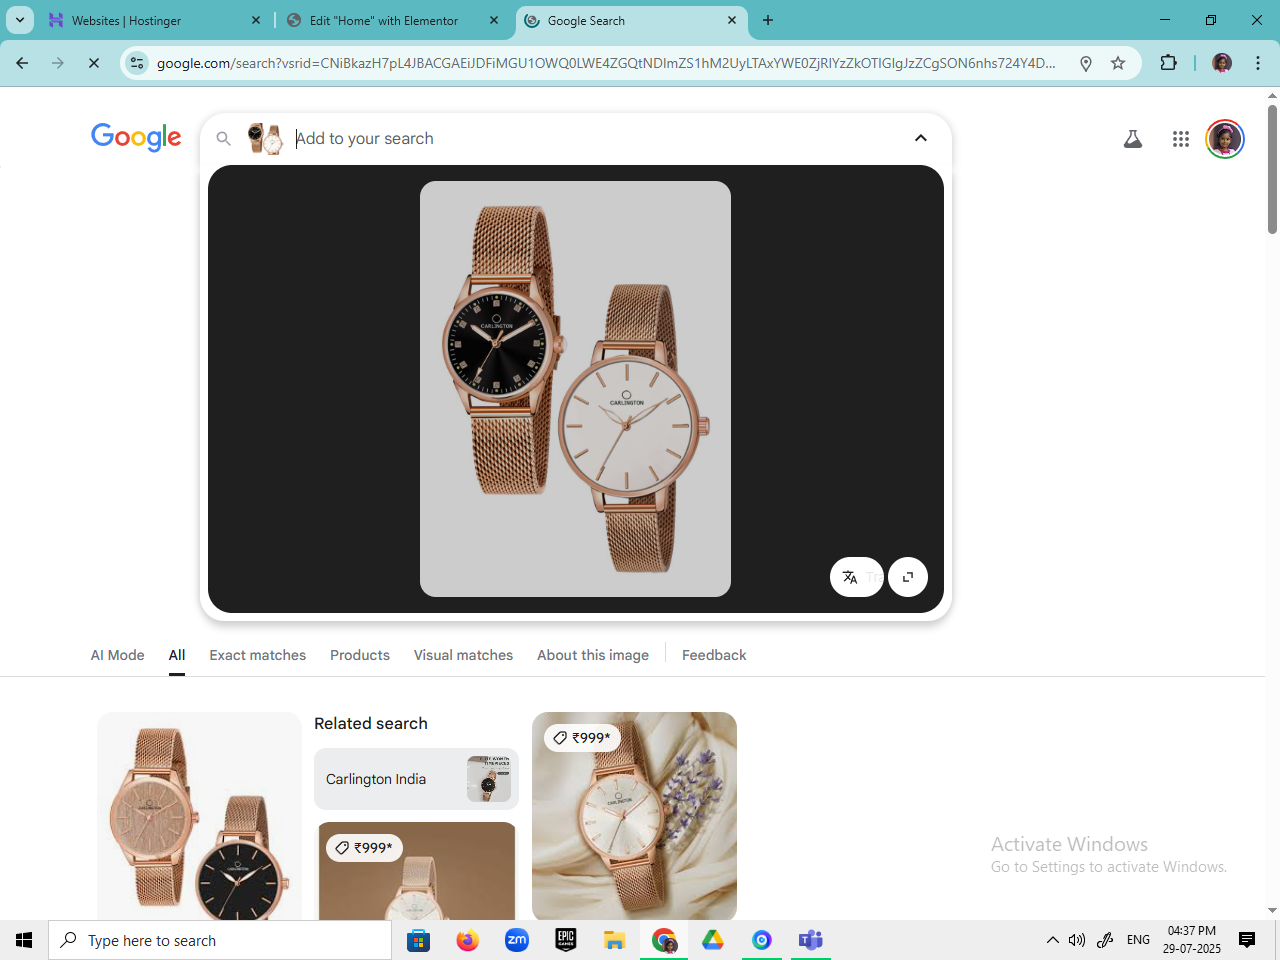Open the tab search dropdown arrow

click(x=20, y=20)
